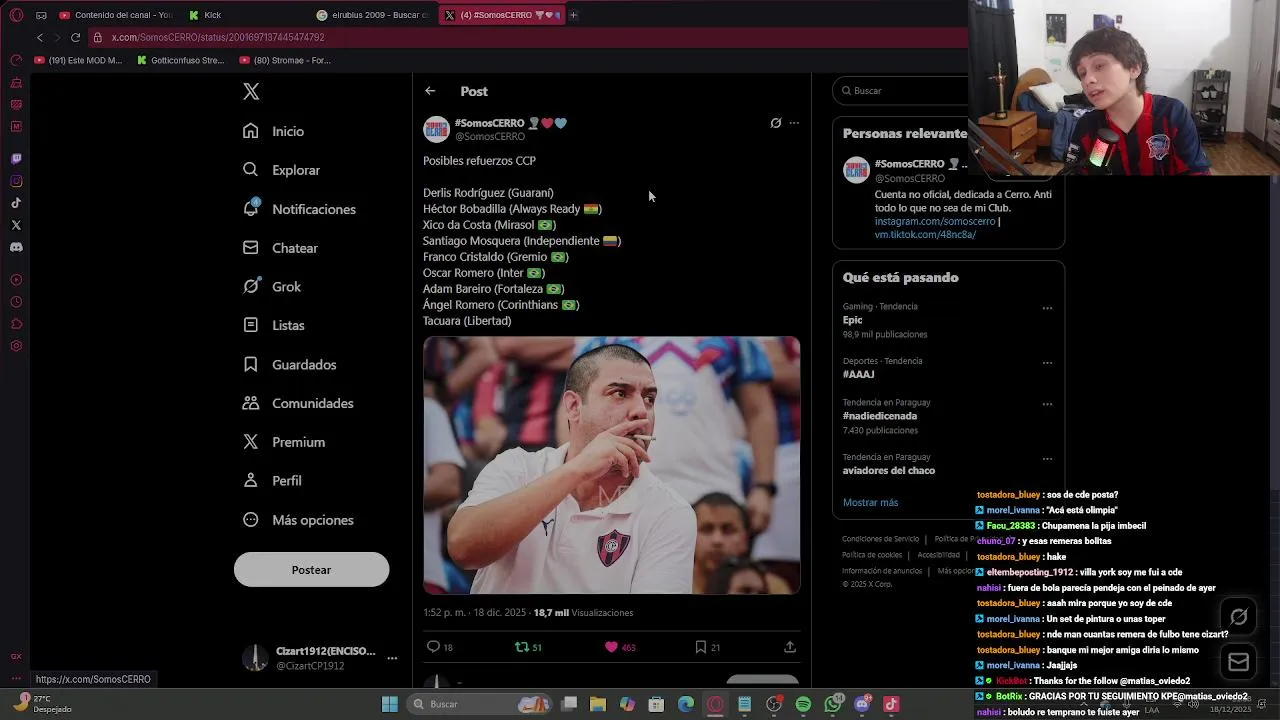Open Grok from the sidebar
1280x720 pixels.
pyautogui.click(x=272, y=286)
